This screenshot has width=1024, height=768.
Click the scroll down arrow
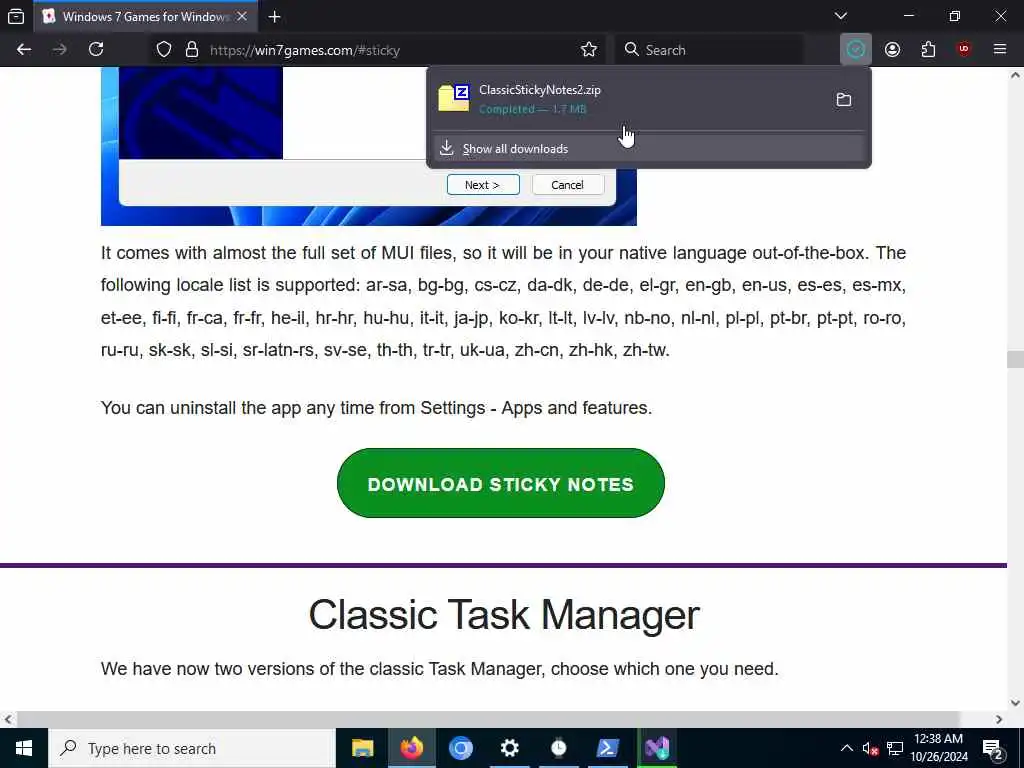(1016, 703)
